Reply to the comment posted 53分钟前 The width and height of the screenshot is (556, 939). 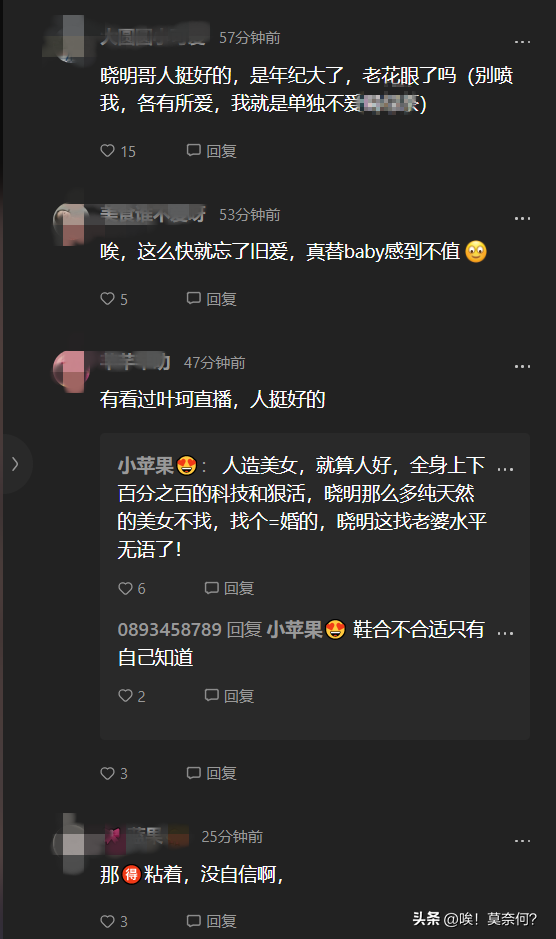point(211,299)
